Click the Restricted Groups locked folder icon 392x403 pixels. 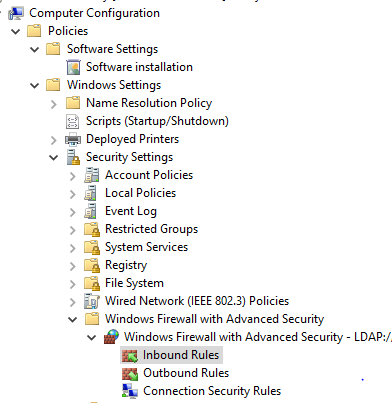coord(92,230)
